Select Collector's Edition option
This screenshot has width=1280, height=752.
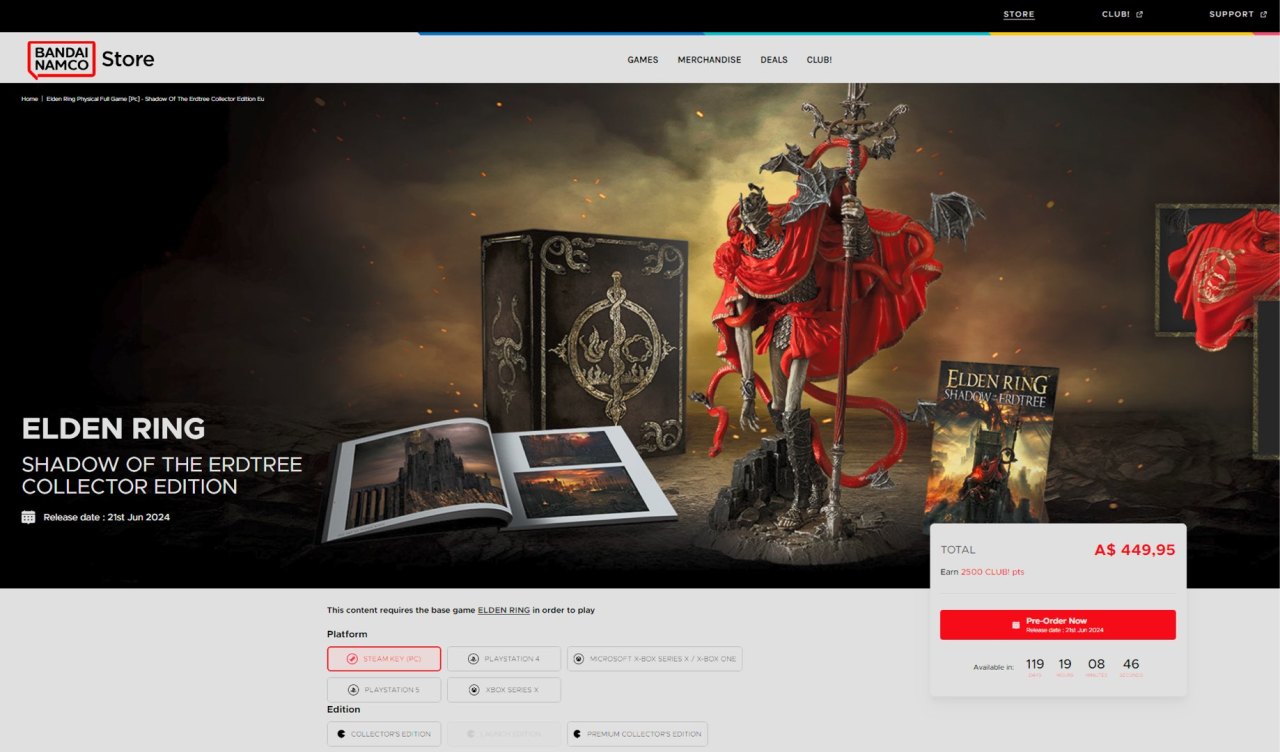pyautogui.click(x=384, y=734)
